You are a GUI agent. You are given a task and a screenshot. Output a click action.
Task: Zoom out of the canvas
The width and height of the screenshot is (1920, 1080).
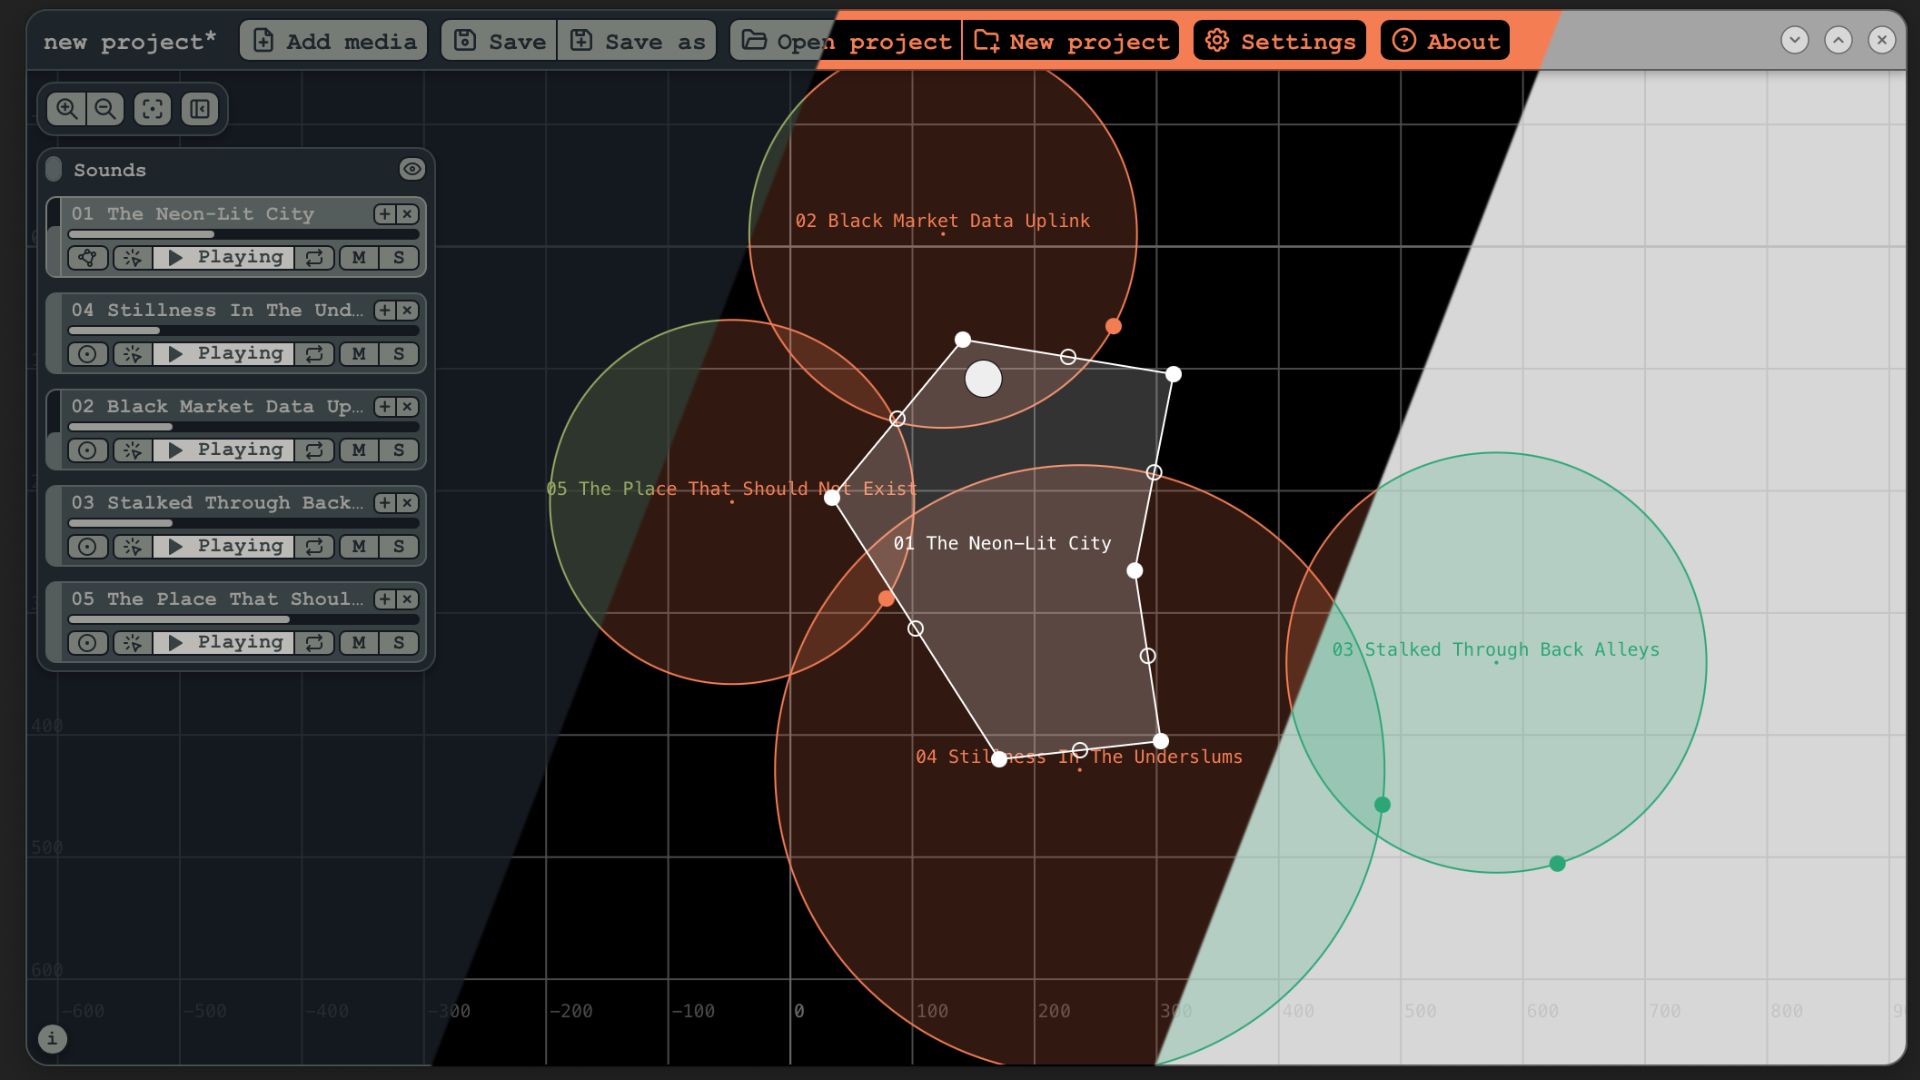point(105,109)
